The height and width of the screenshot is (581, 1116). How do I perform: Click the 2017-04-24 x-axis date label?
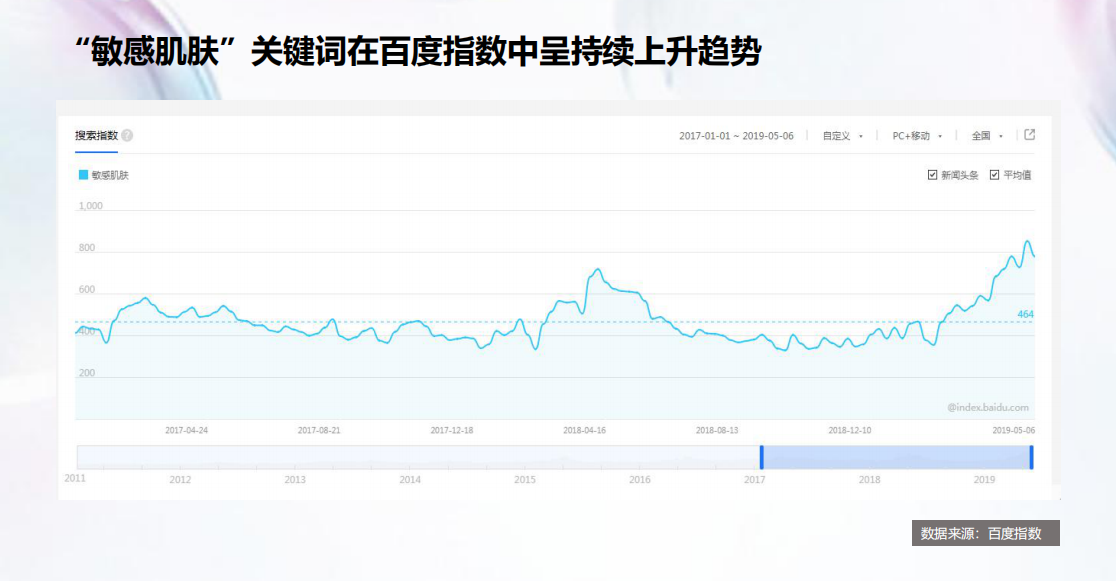coord(186,431)
